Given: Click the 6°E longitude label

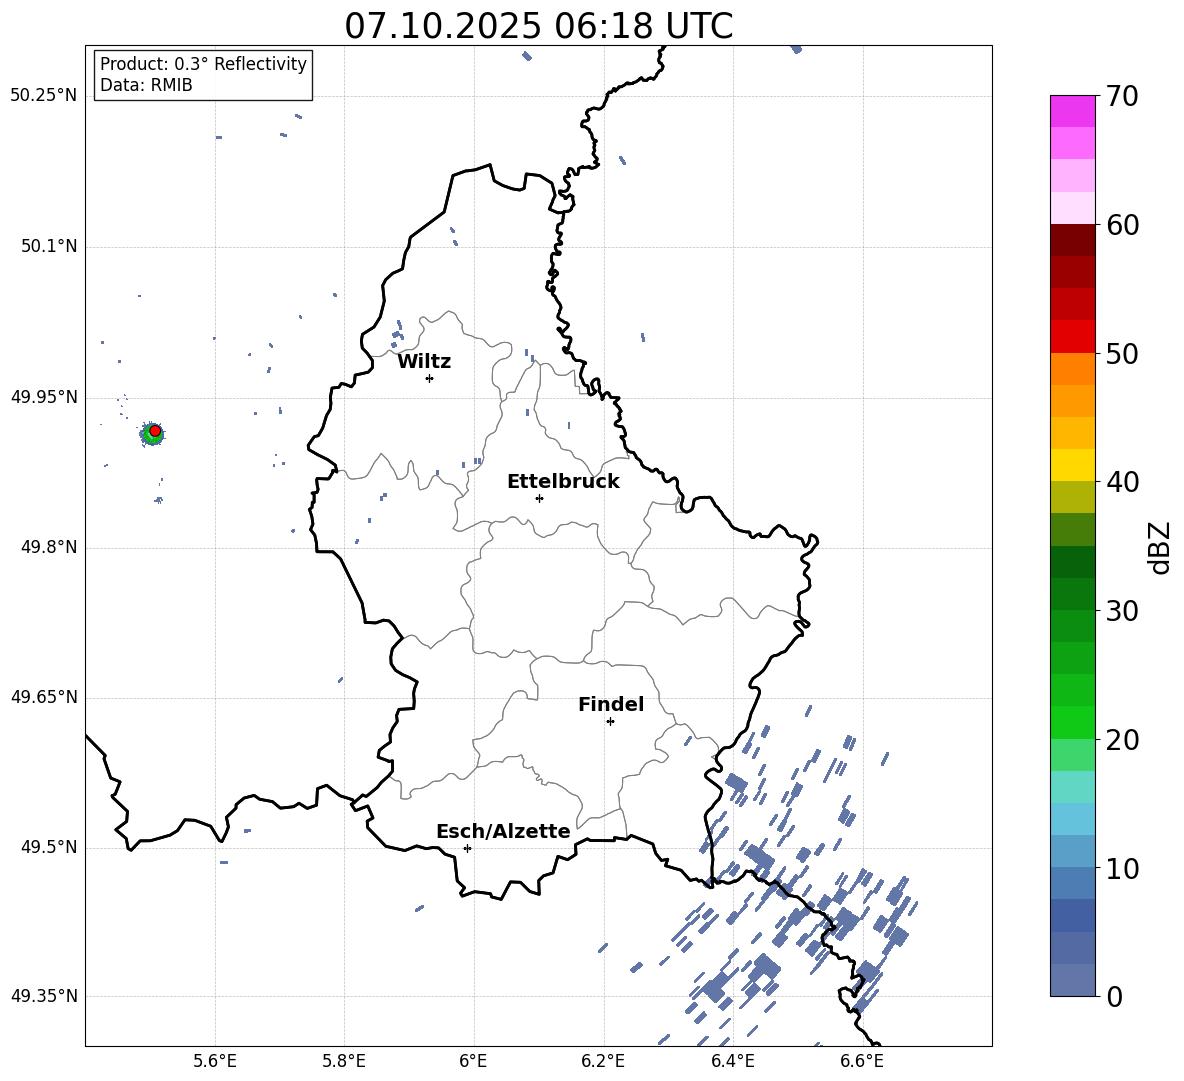Looking at the screenshot, I should click(473, 1061).
